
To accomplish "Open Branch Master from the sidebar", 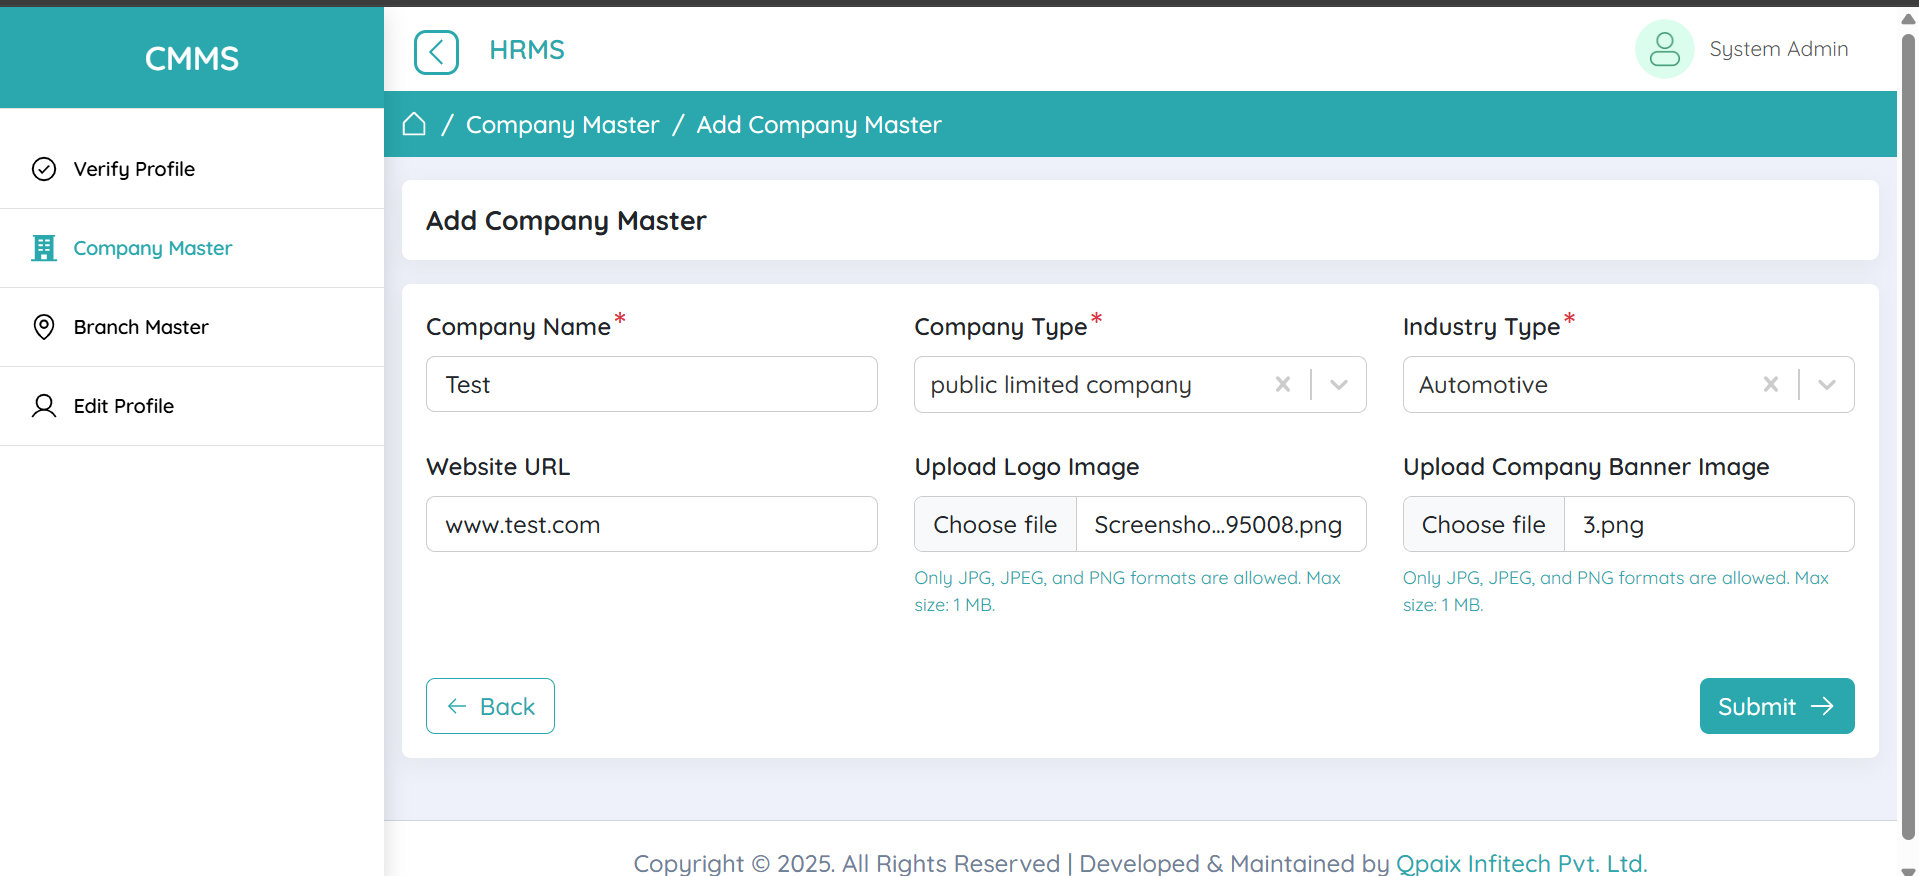I will coord(141,327).
